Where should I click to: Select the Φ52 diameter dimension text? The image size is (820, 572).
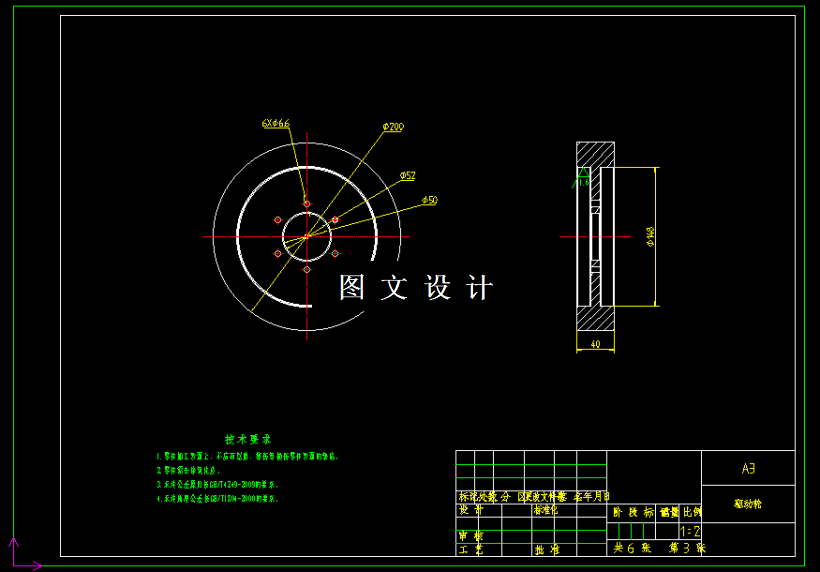point(408,176)
